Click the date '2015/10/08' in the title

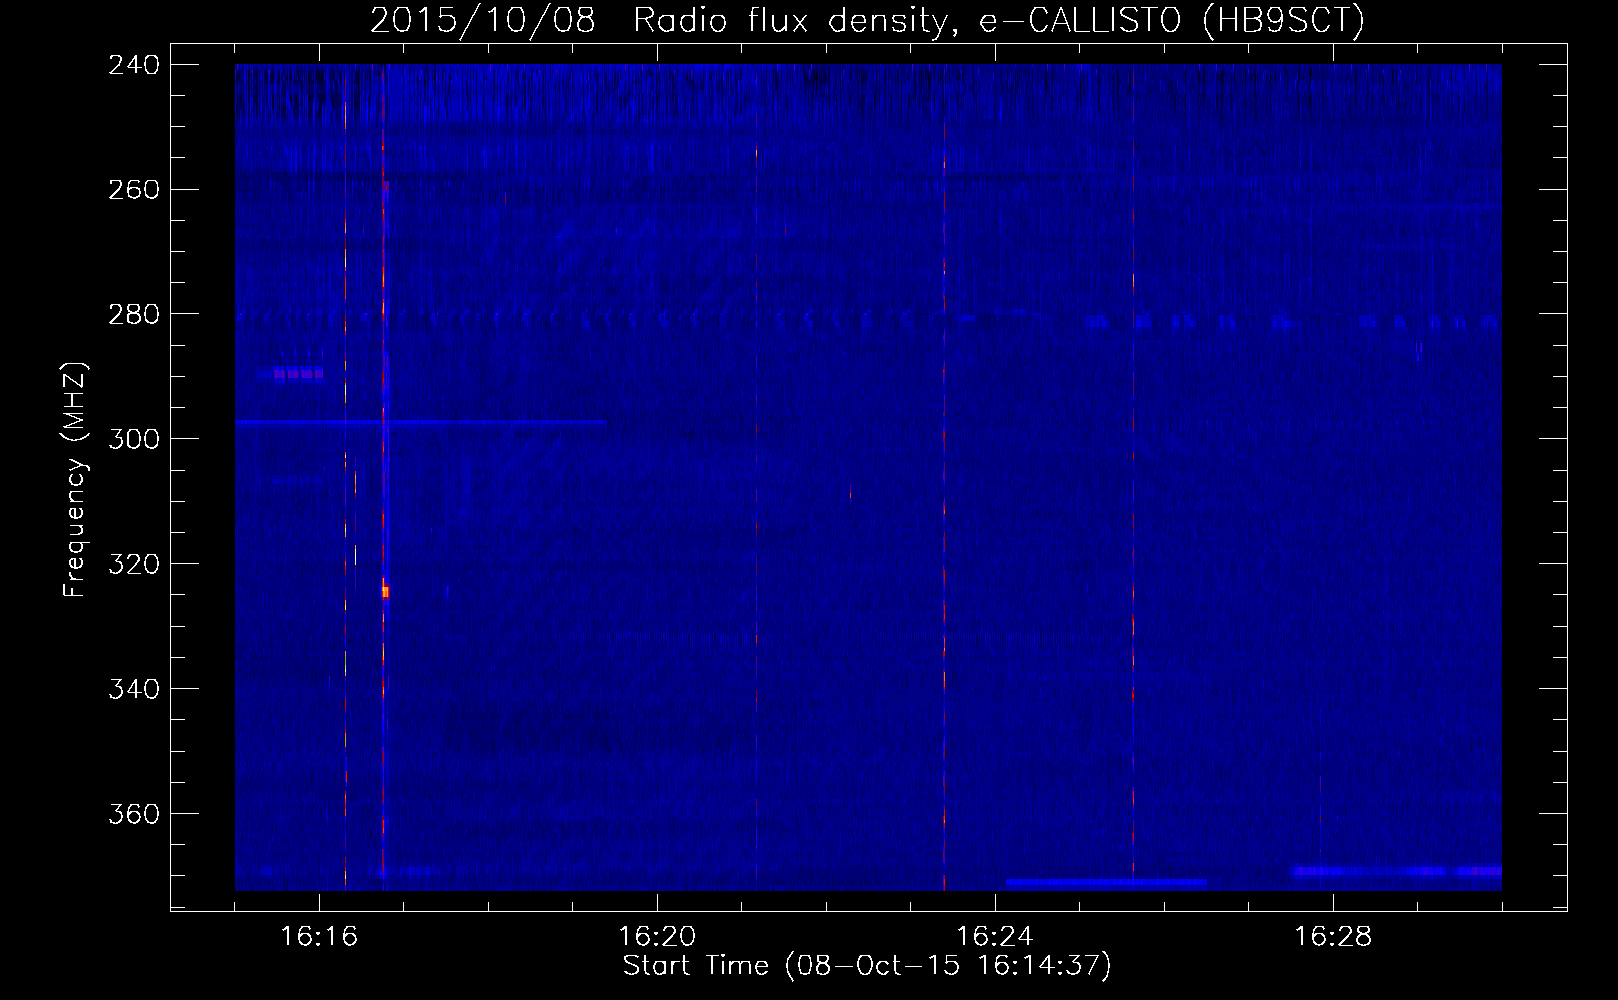482,20
